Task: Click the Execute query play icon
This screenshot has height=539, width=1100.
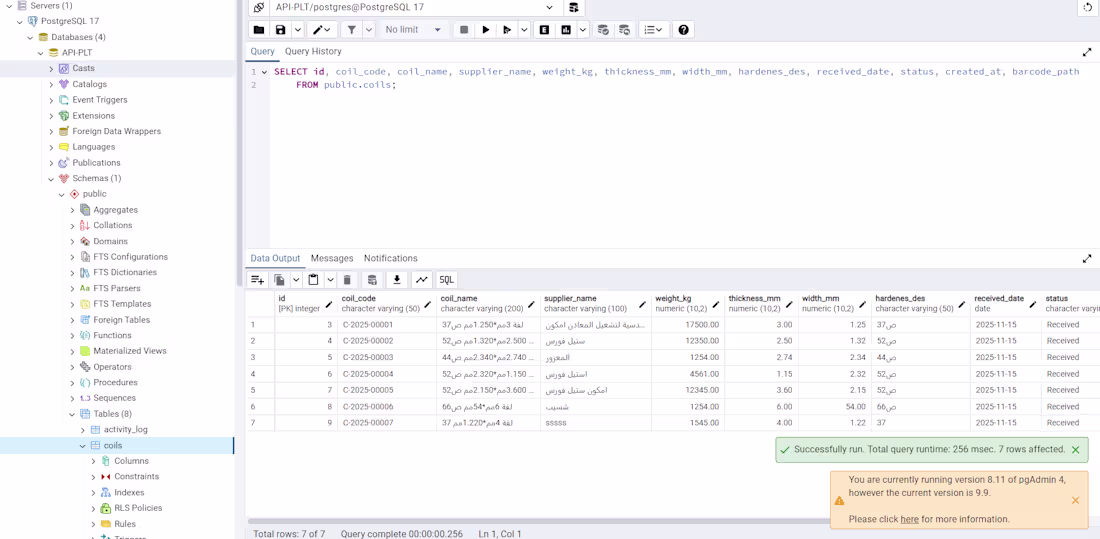Action: 485,29
